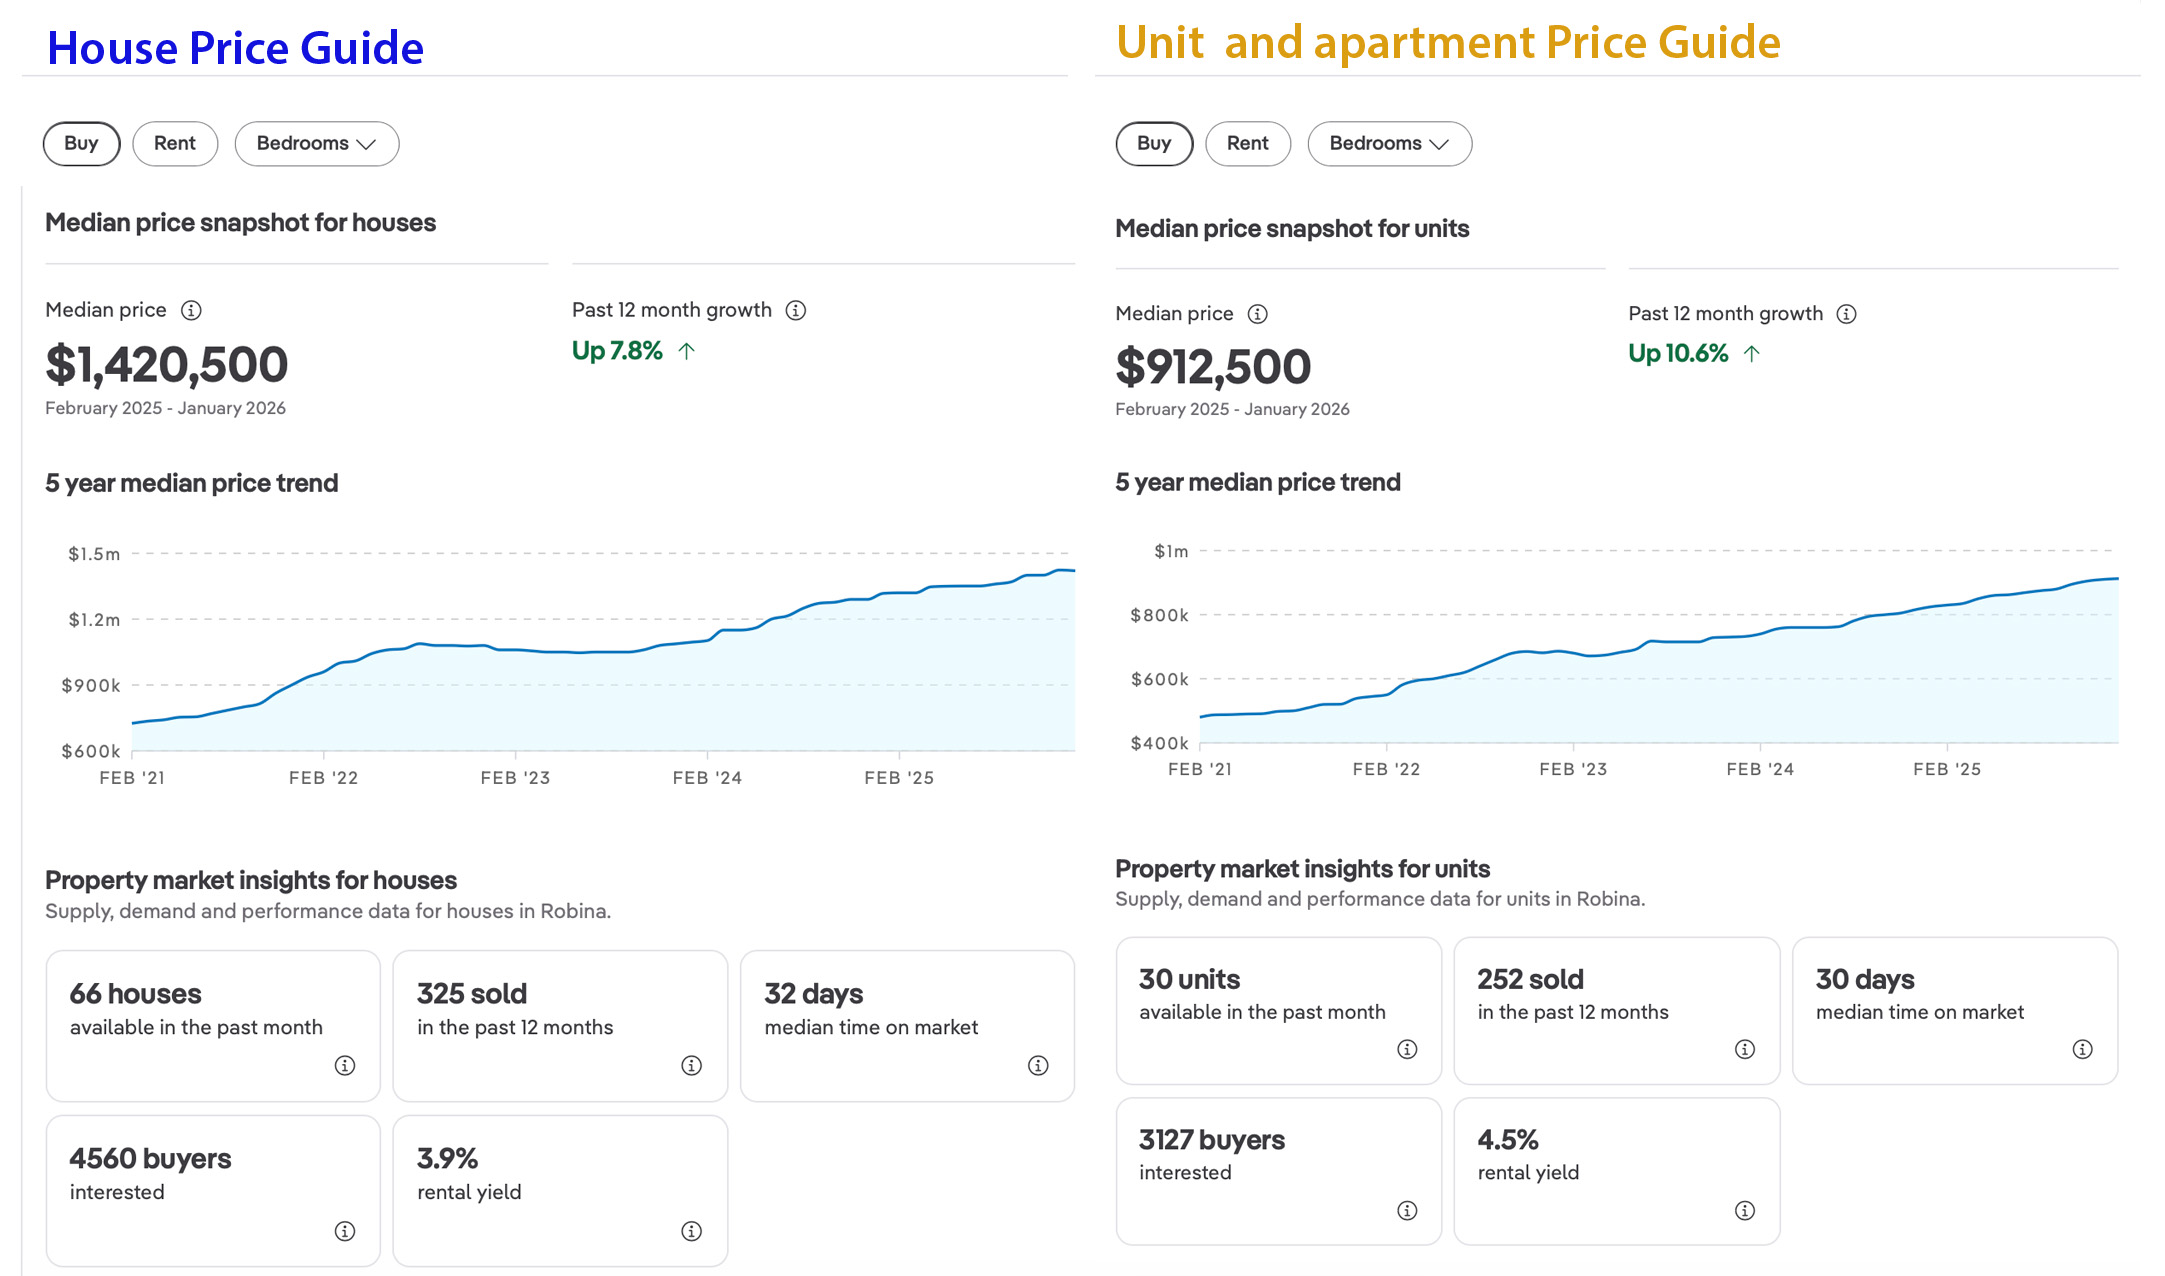Click FEB '23 point on unit price chart
Screen dimensions: 2165x1276
1573,652
